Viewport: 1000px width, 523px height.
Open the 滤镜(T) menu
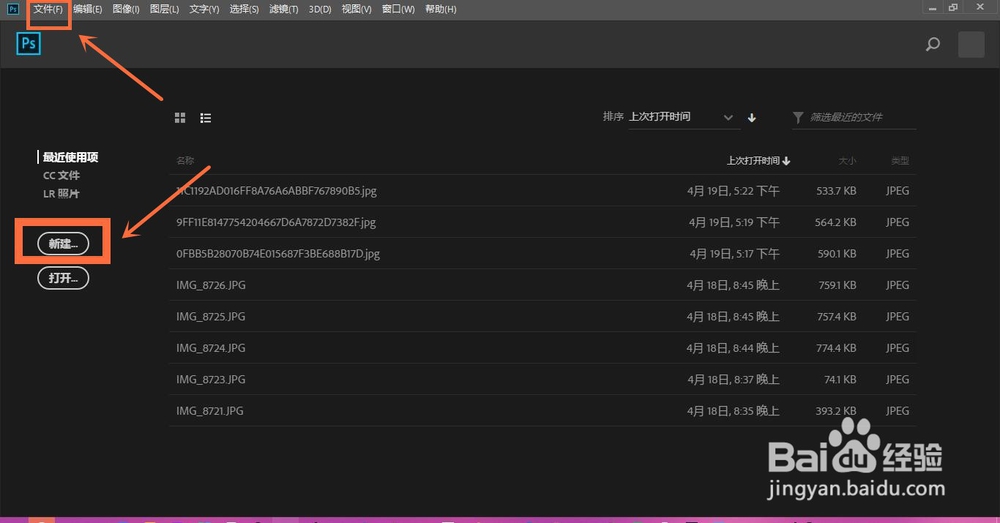tap(283, 9)
